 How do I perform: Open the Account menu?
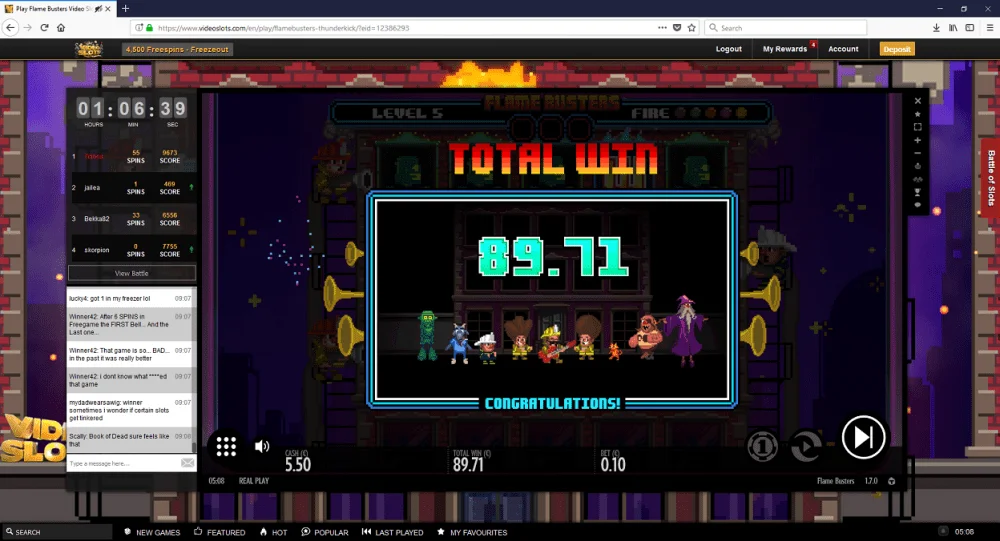tap(843, 49)
